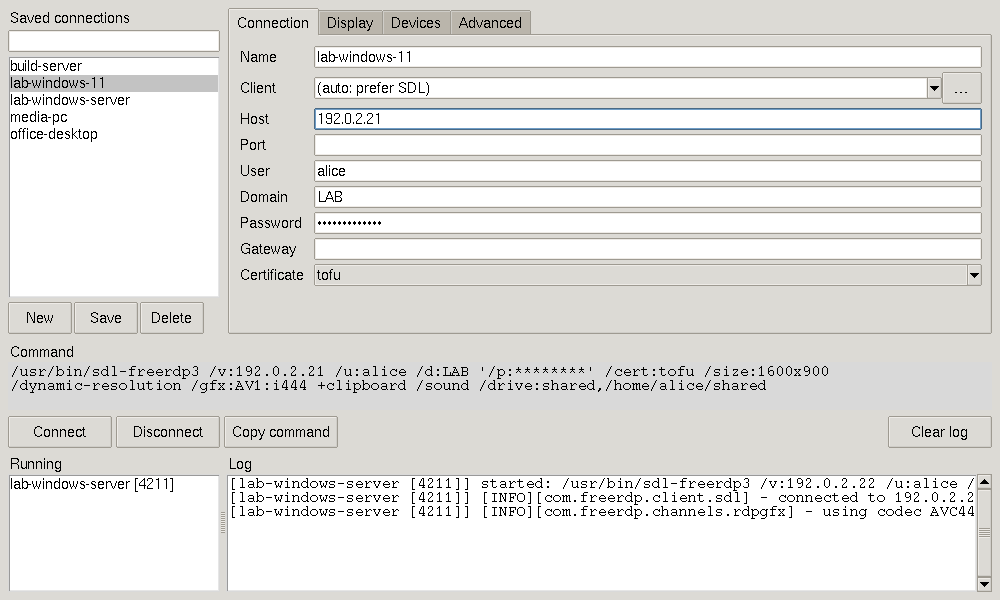Click the Name input field
This screenshot has width=1000, height=600.
(647, 57)
